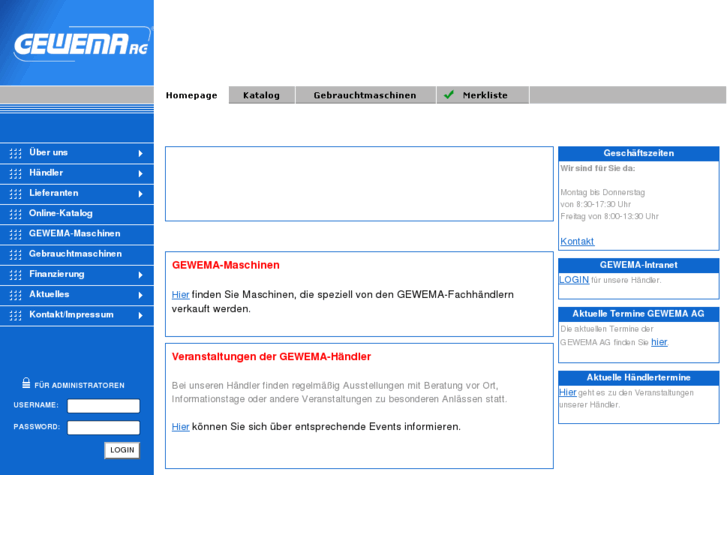The image size is (727, 545).
Task: Switch to the Homepage tab
Action: [191, 95]
